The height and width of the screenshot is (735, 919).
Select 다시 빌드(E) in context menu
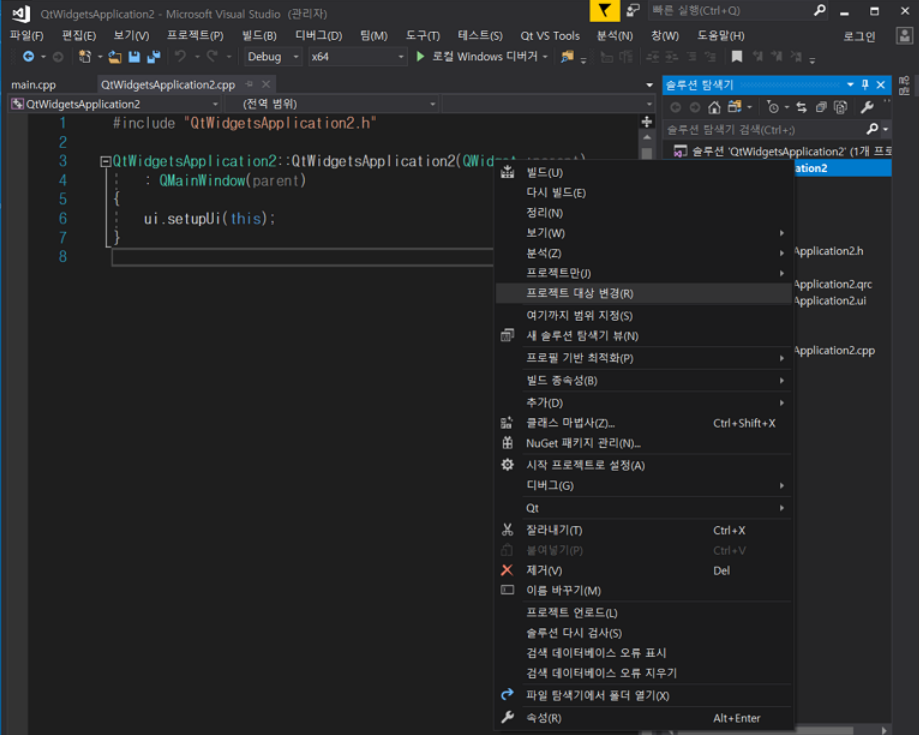pyautogui.click(x=642, y=192)
